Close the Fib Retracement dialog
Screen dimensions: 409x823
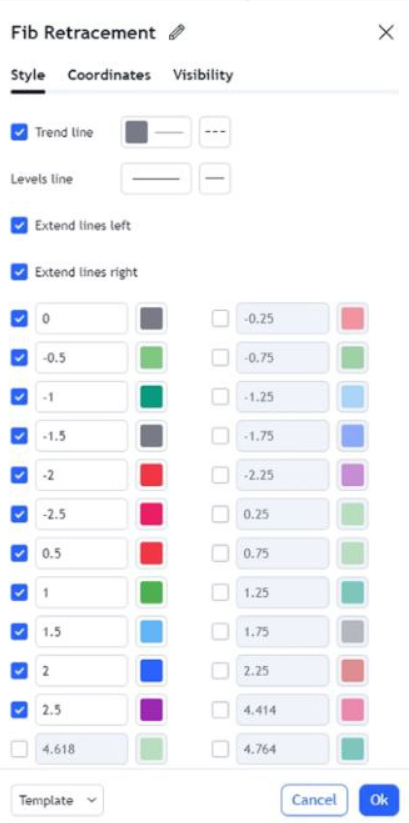tap(386, 33)
